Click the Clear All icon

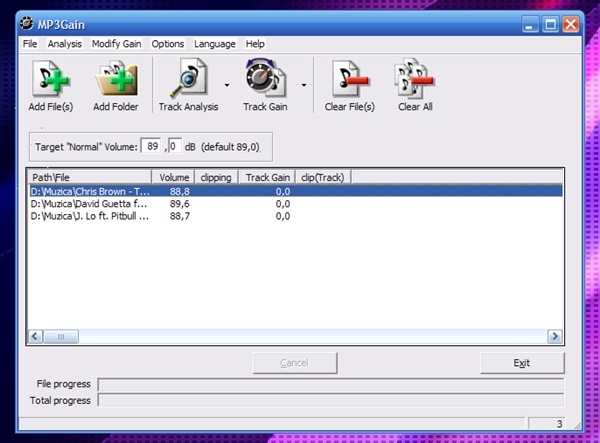click(x=415, y=78)
